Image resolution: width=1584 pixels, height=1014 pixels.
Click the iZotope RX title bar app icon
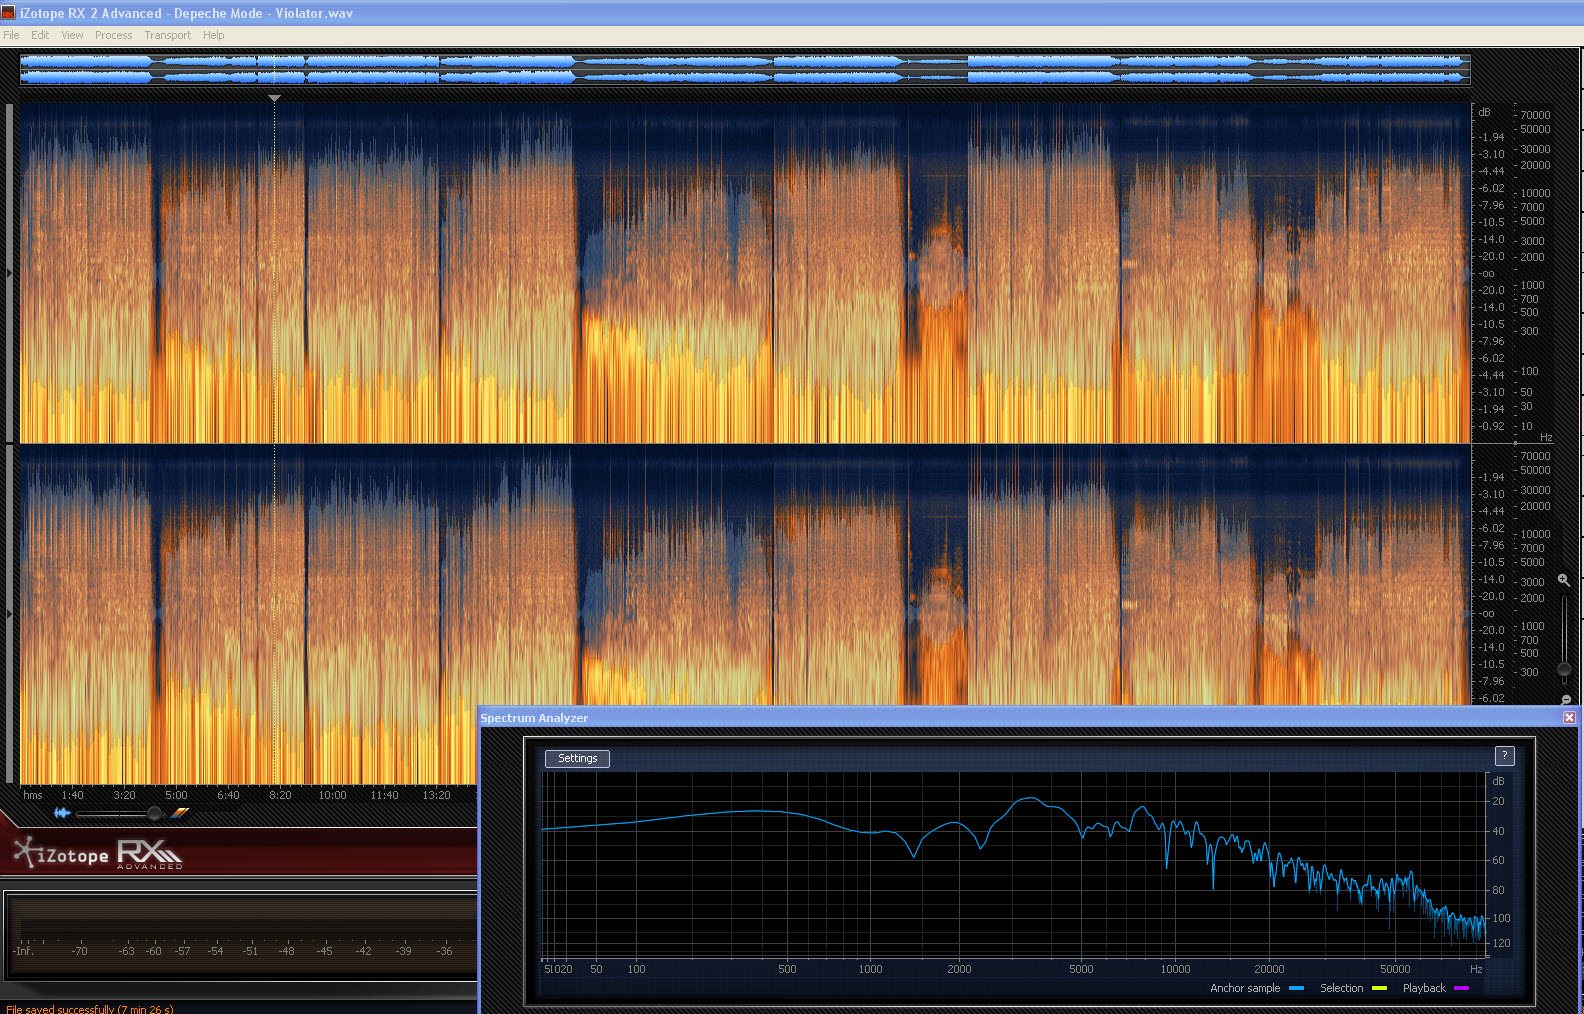(x=8, y=13)
